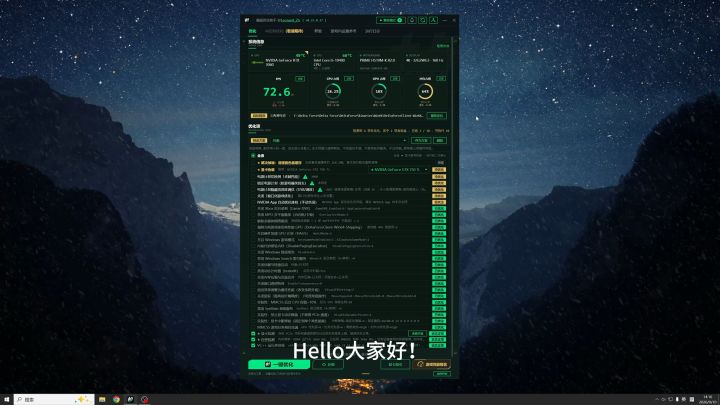Toggle the first of three bottom checkboxes
Image resolution: width=720 pixels, height=405 pixels.
tap(253, 333)
